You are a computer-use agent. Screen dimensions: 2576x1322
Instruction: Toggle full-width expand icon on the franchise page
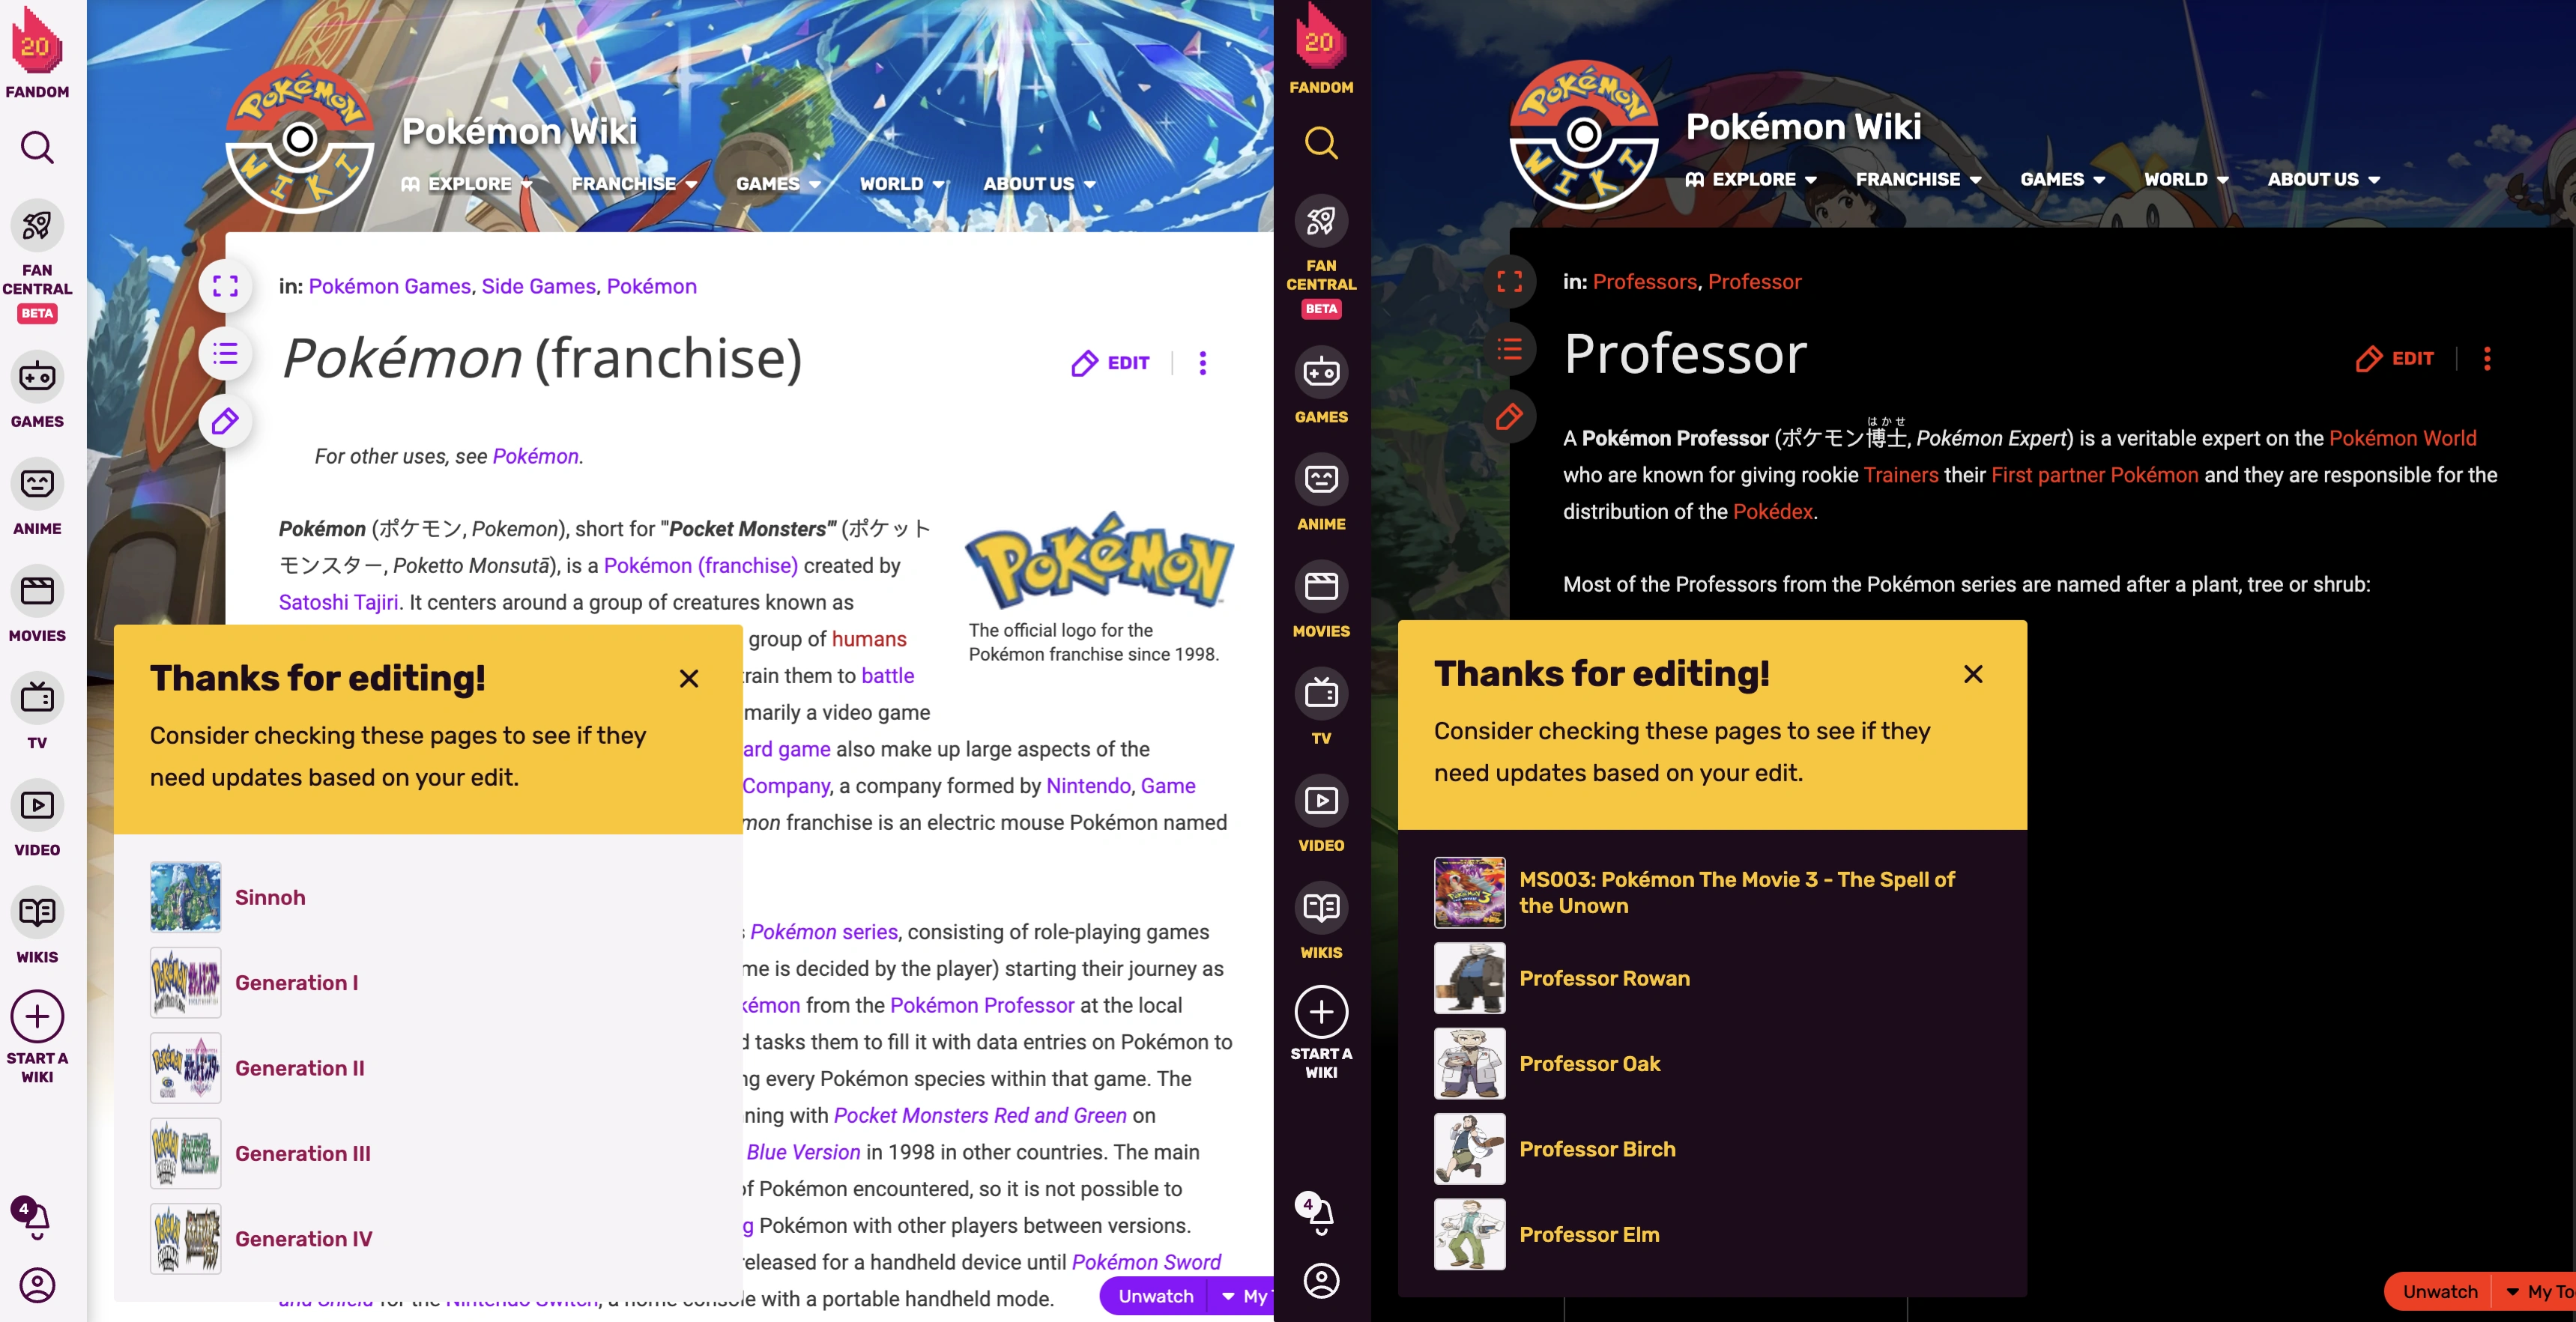(x=225, y=287)
